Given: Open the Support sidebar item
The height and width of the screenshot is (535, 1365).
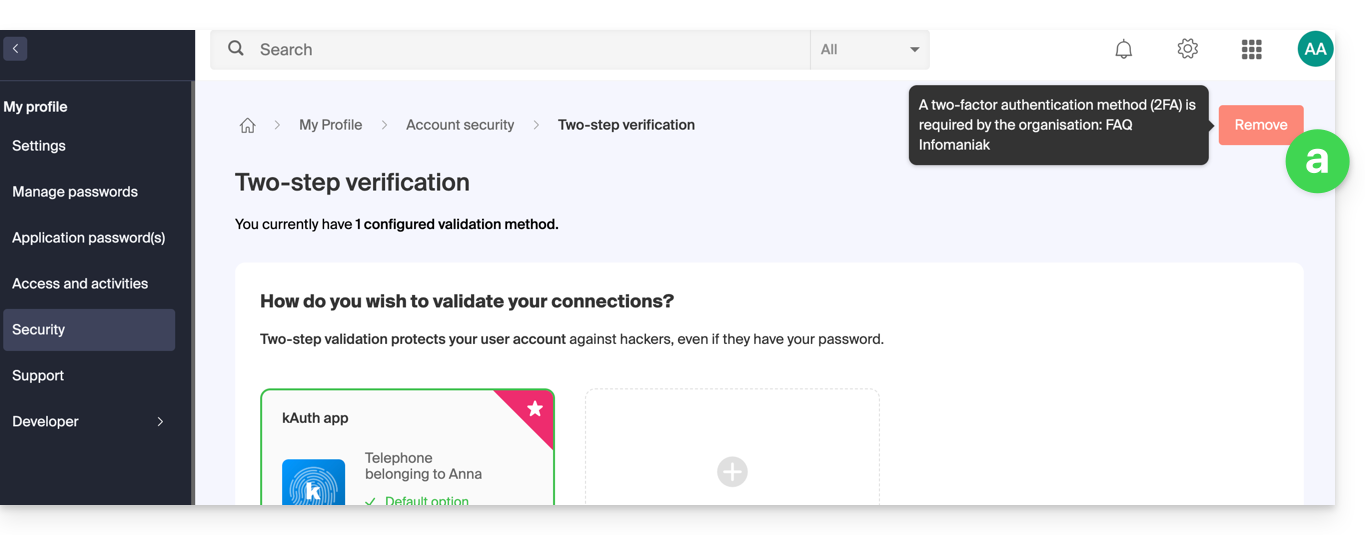Looking at the screenshot, I should click(38, 376).
